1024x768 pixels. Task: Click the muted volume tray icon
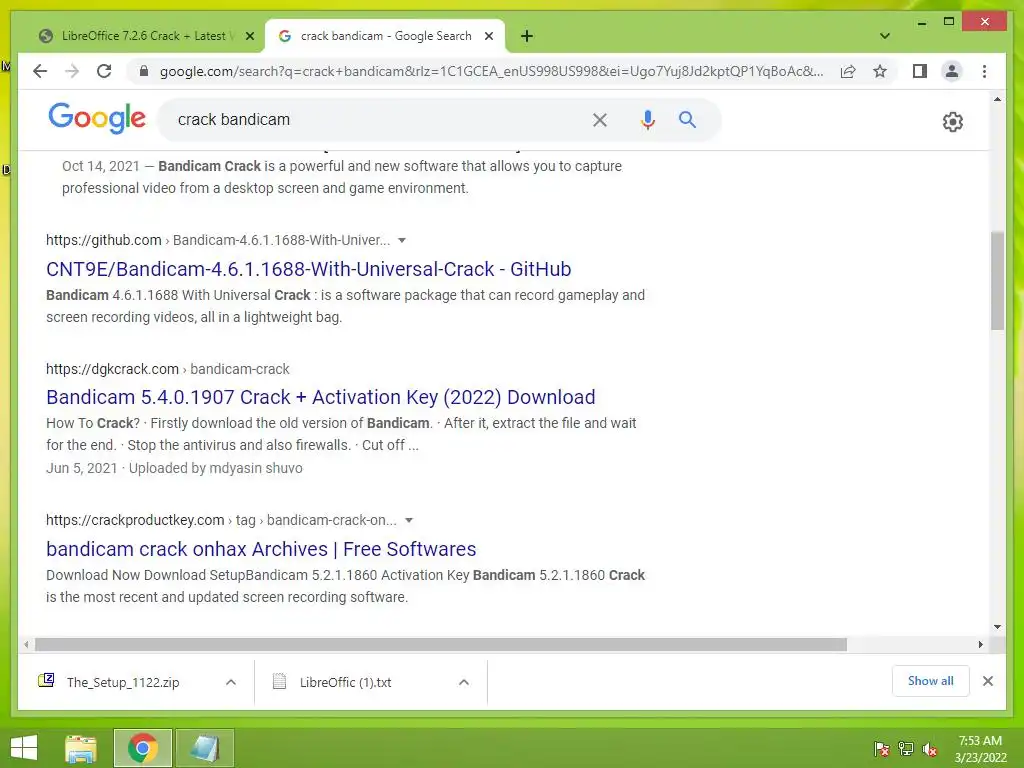click(929, 749)
